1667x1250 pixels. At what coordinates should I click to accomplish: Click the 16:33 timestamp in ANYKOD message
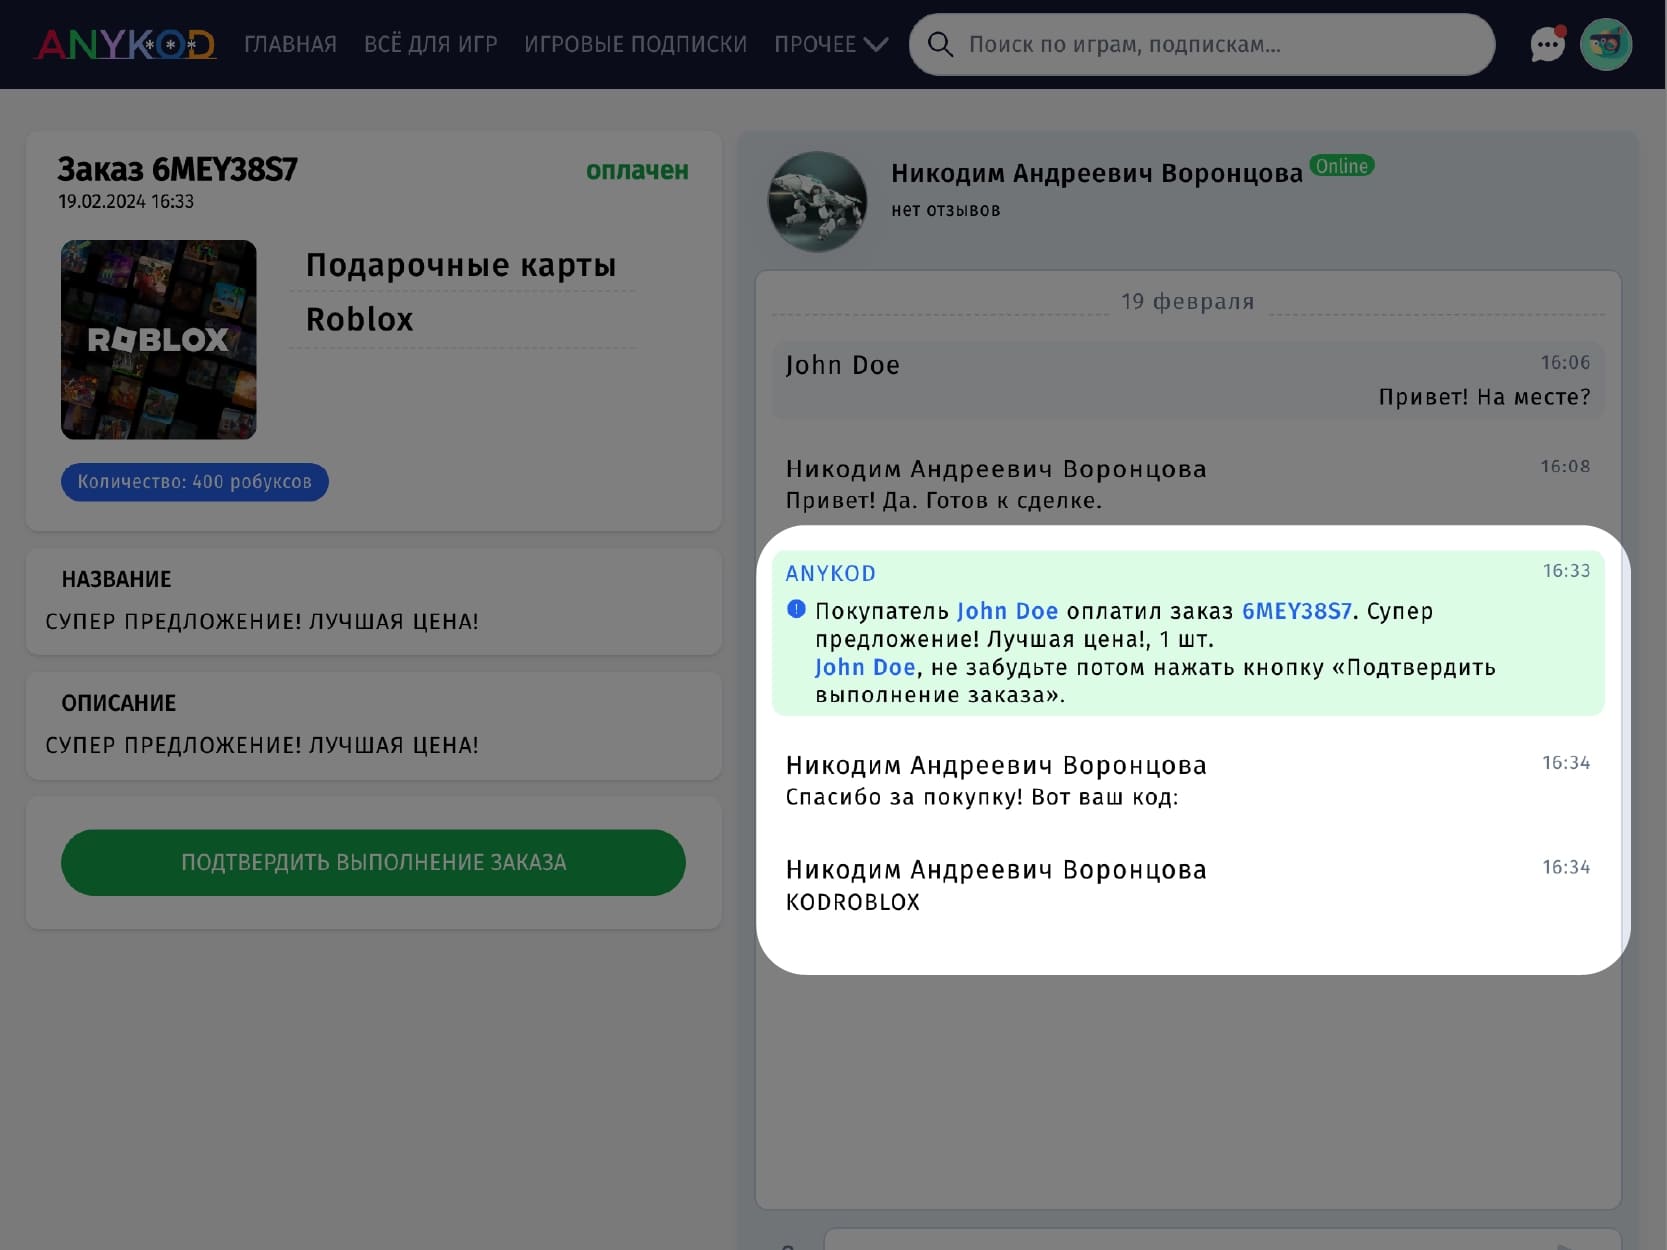1566,570
